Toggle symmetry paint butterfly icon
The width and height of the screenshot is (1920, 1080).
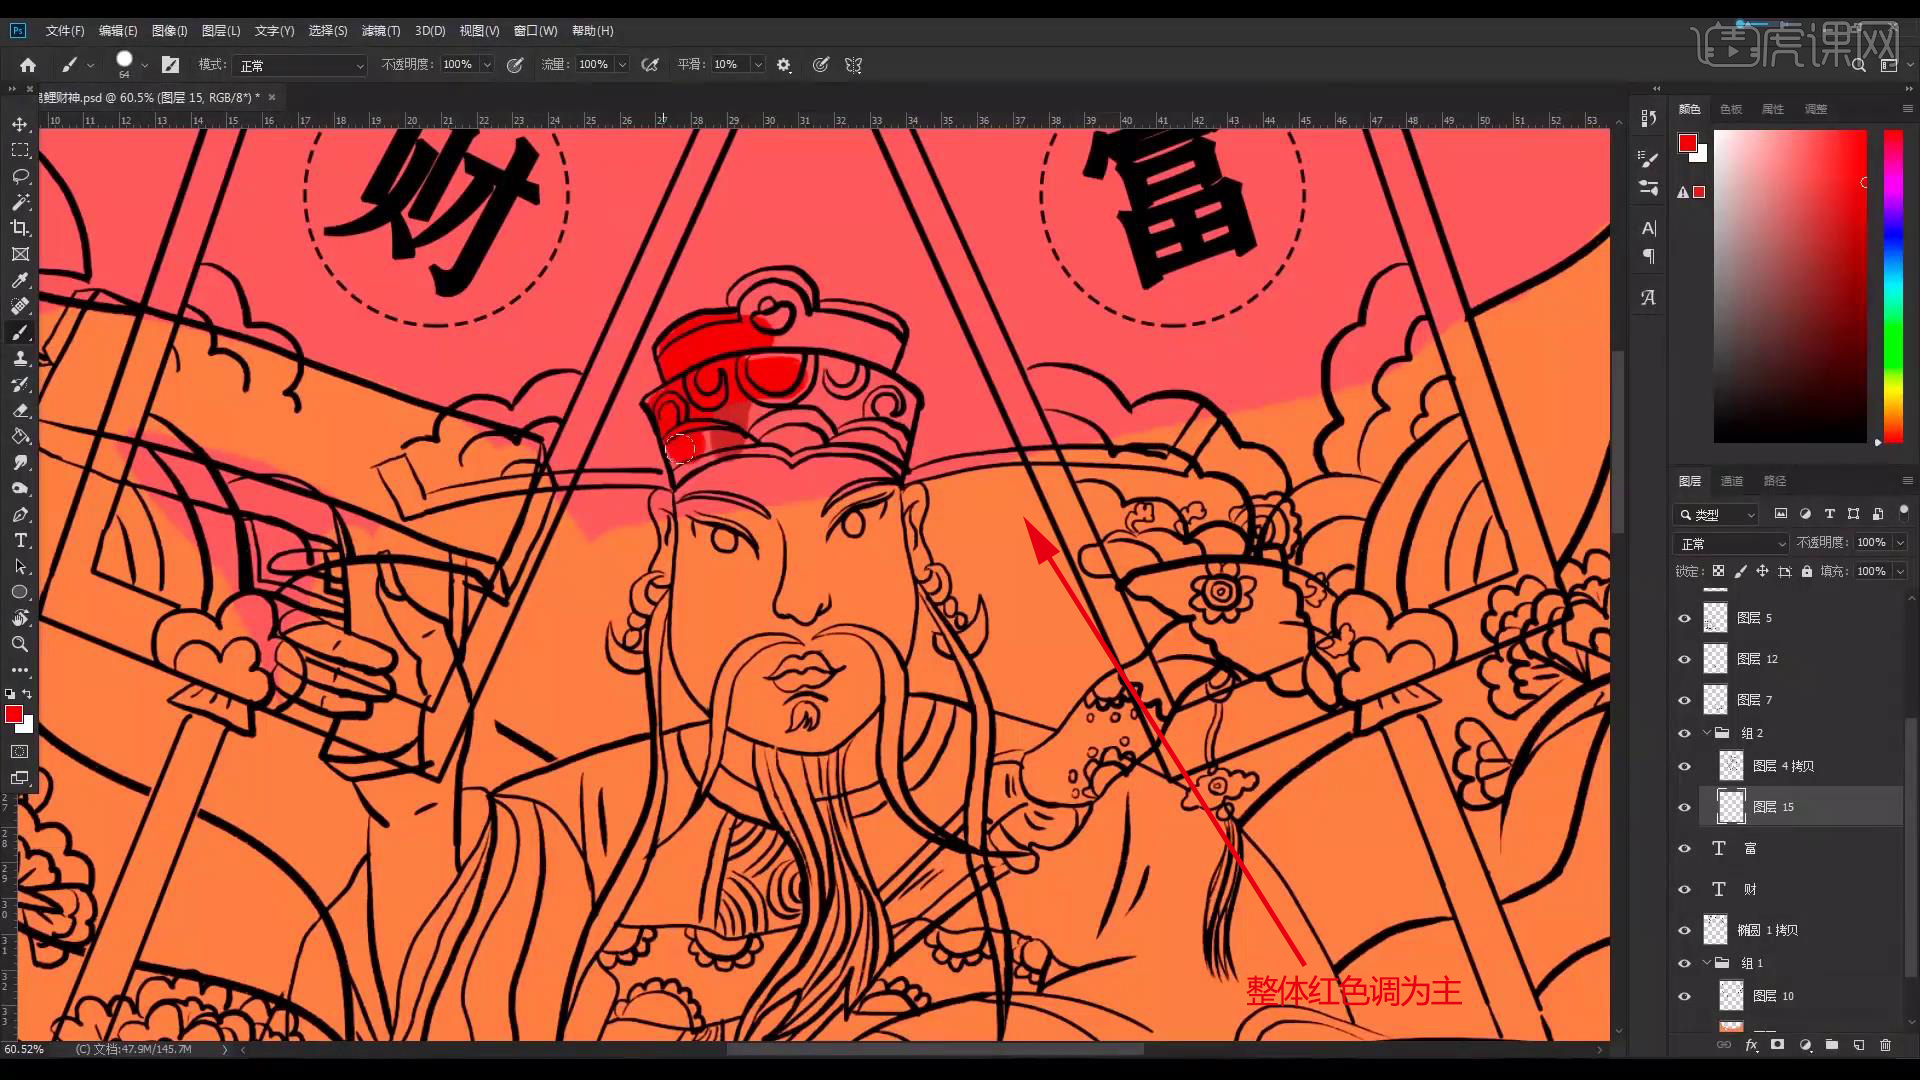pyautogui.click(x=853, y=65)
